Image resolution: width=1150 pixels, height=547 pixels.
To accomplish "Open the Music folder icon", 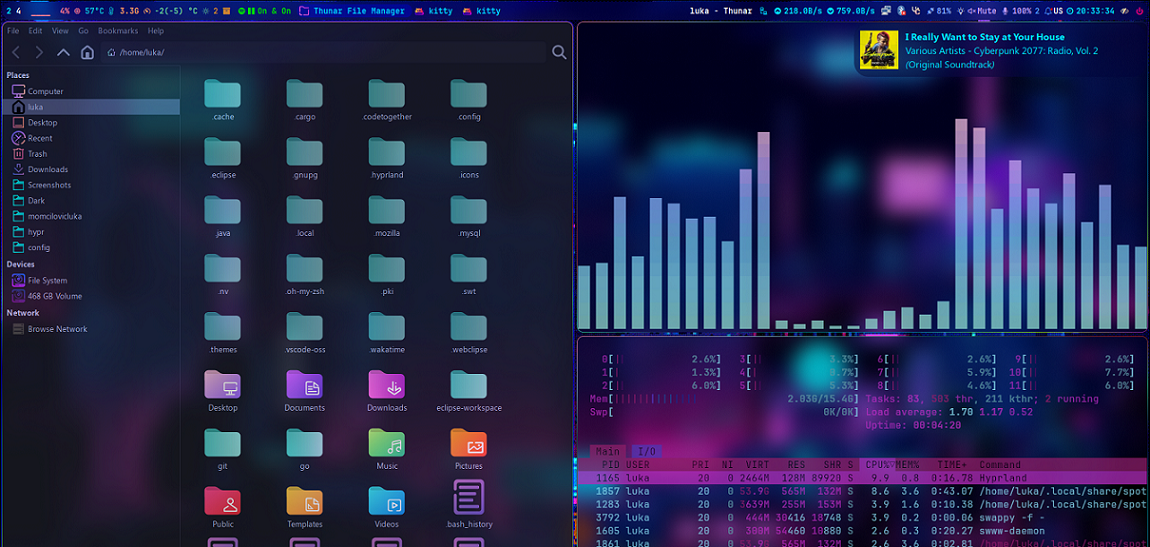I will pyautogui.click(x=386, y=447).
